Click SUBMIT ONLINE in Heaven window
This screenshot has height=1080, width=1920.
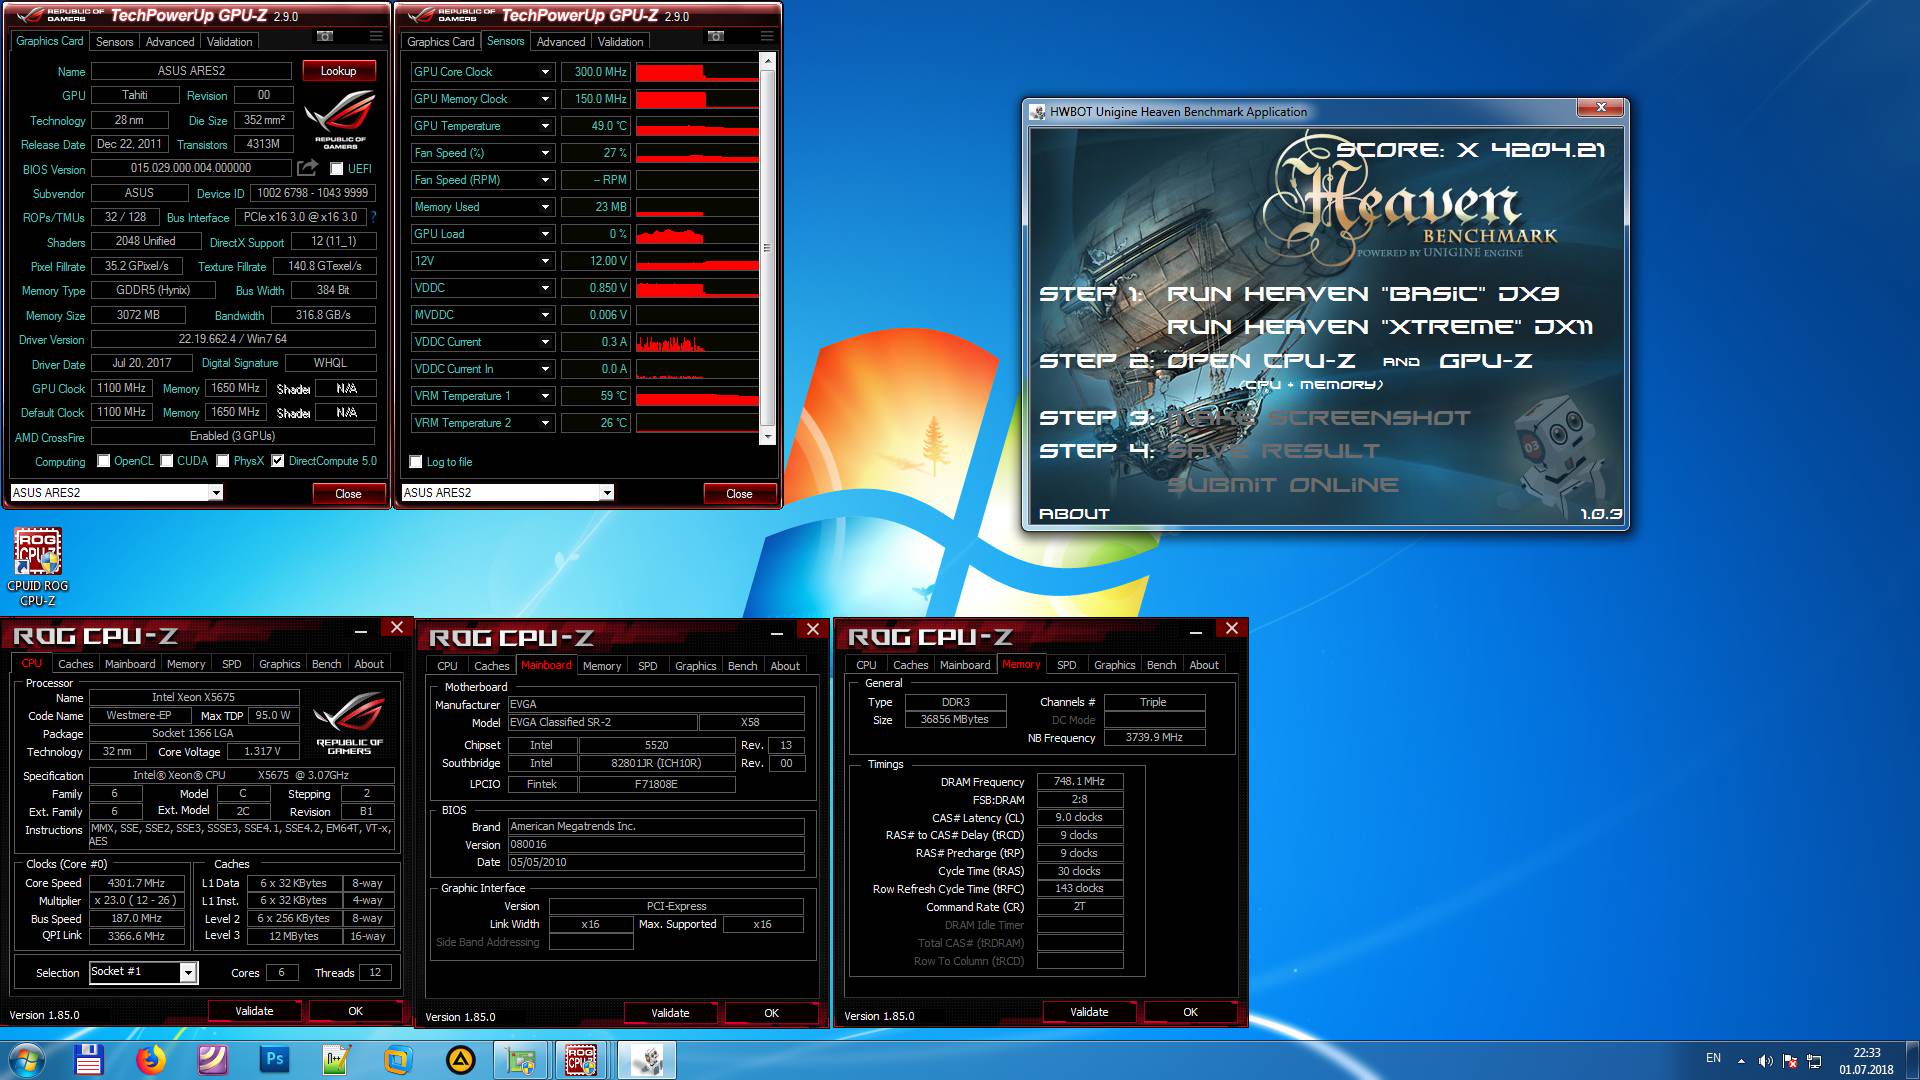(x=1283, y=485)
